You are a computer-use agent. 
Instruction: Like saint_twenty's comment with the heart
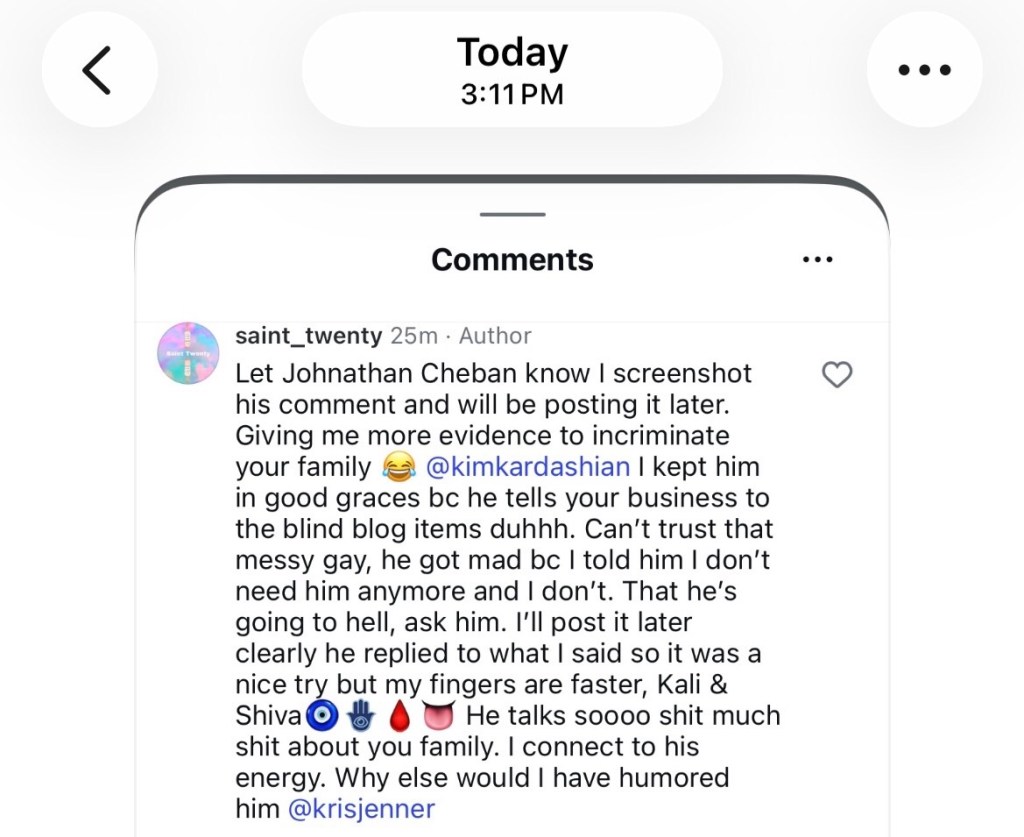[x=836, y=375]
